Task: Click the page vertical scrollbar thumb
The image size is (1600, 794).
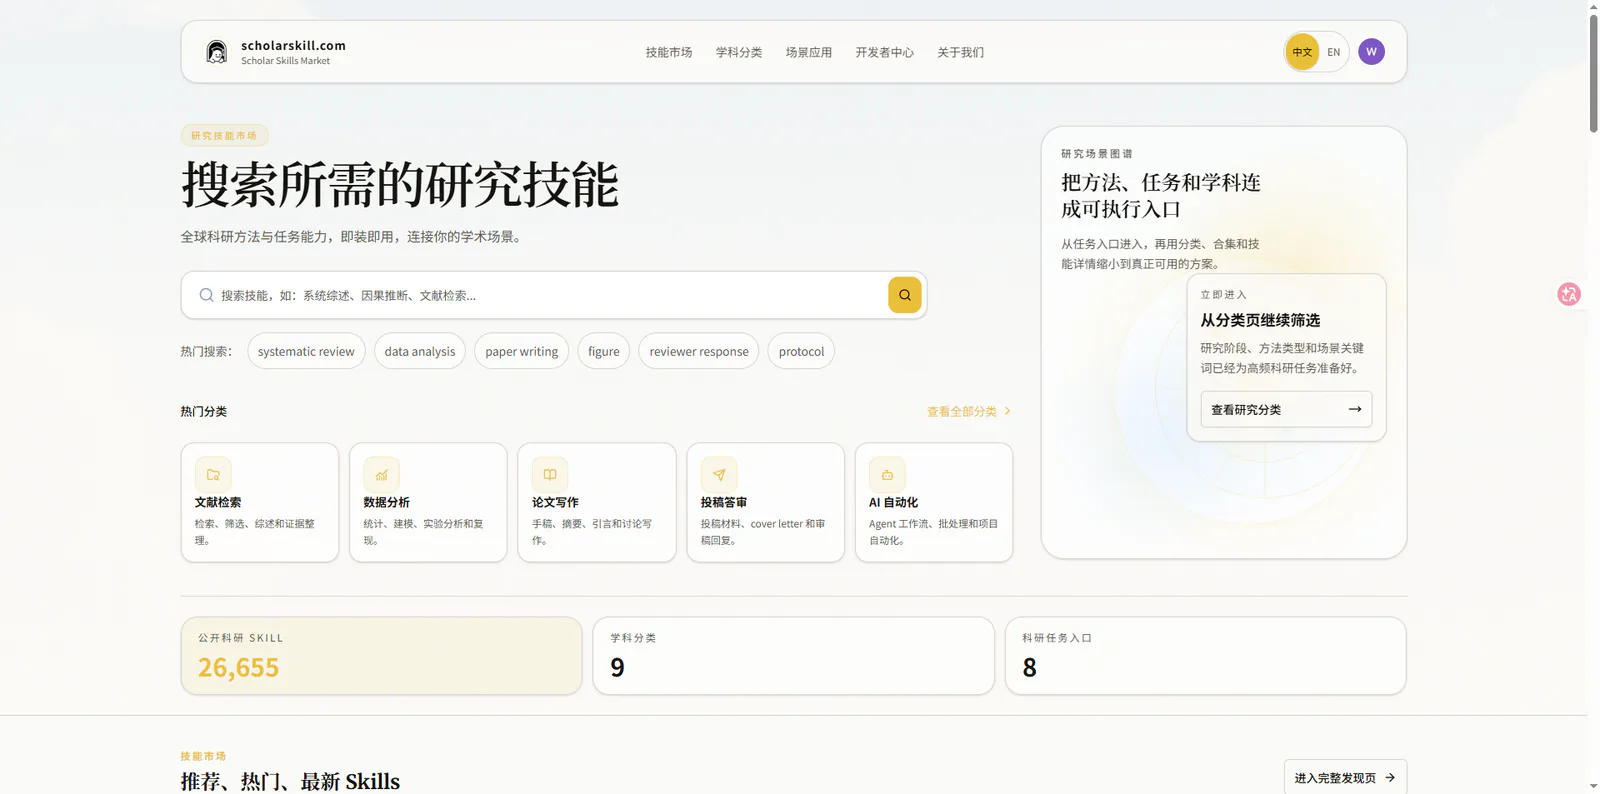Action: tap(1593, 72)
